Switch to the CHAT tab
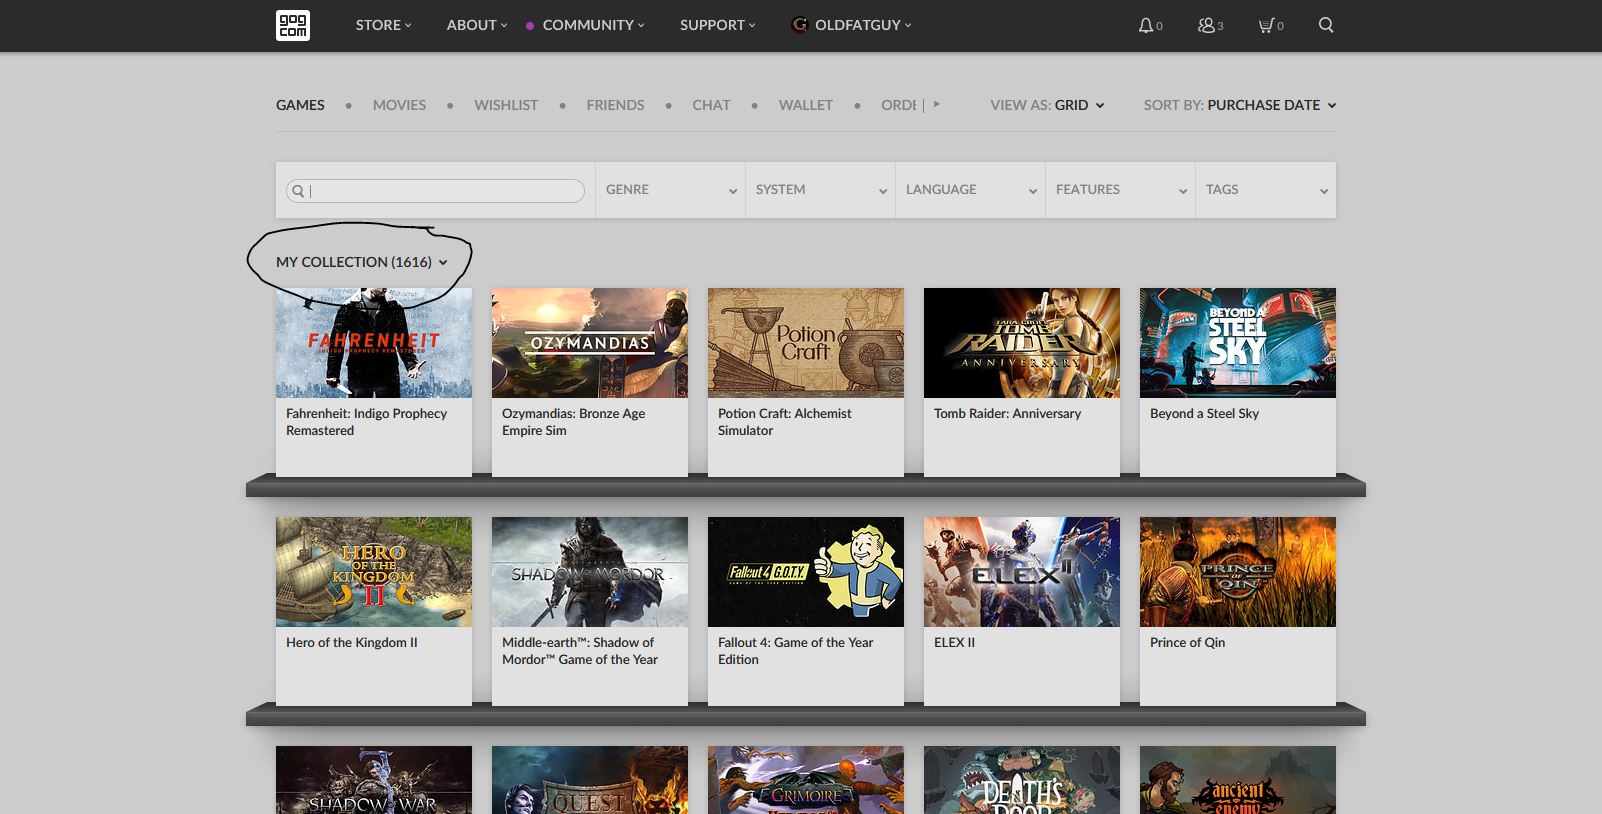 pos(711,105)
